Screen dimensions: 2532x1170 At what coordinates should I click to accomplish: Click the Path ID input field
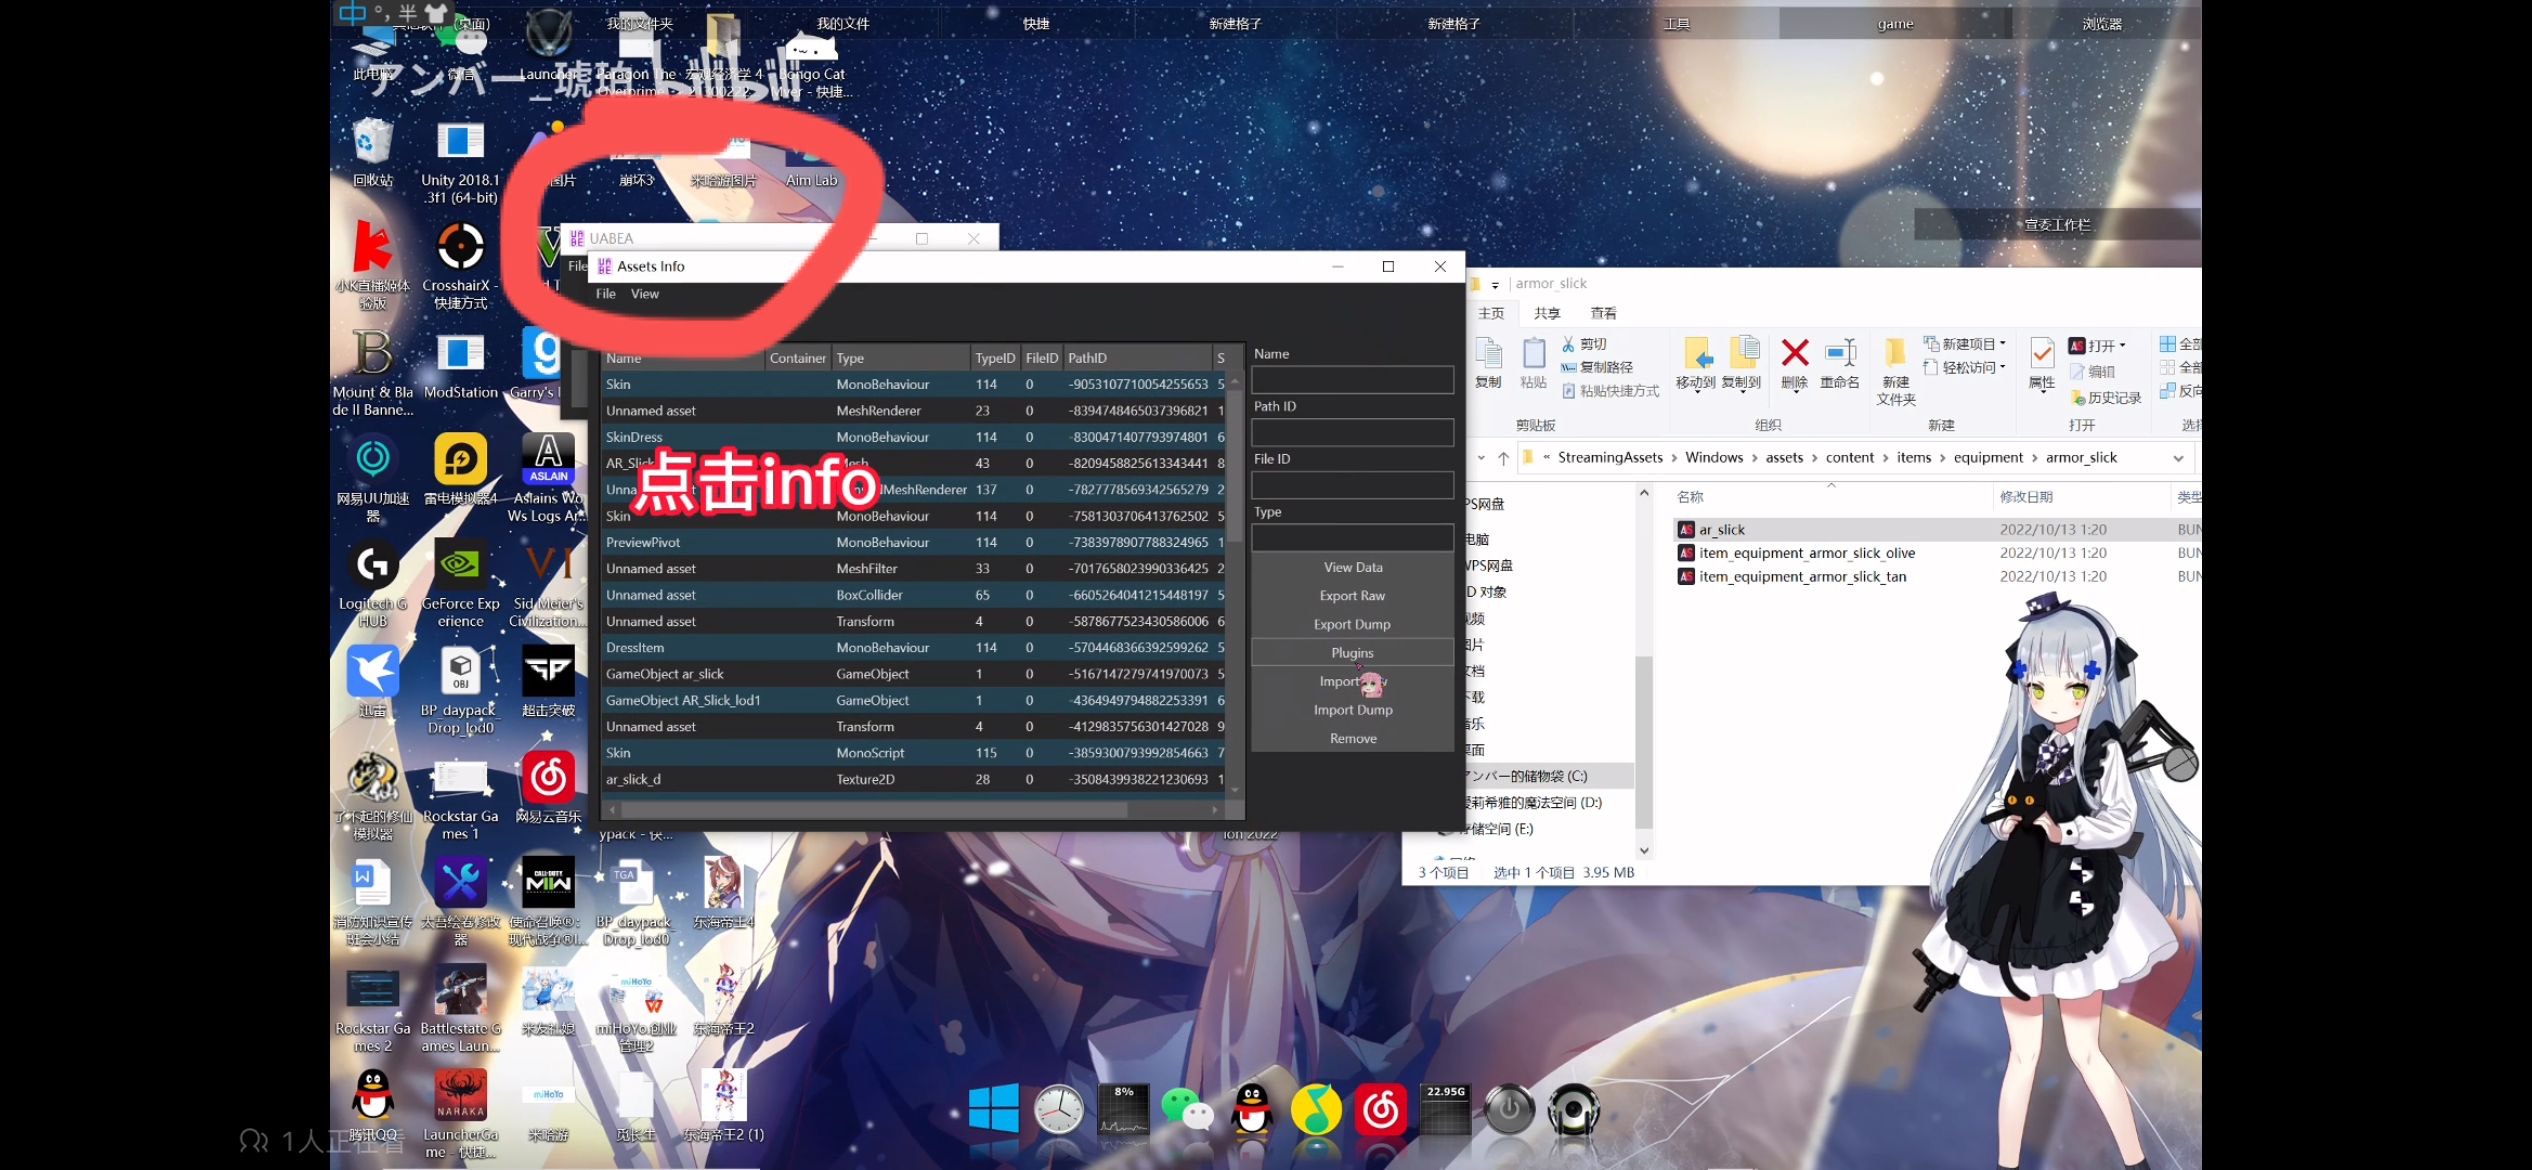(x=1352, y=433)
